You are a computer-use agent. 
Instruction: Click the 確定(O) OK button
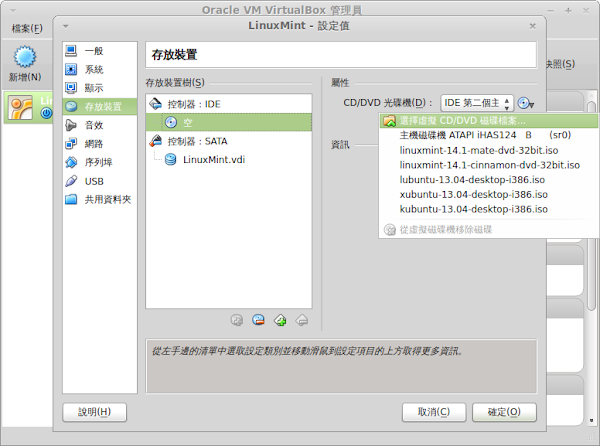[x=504, y=412]
